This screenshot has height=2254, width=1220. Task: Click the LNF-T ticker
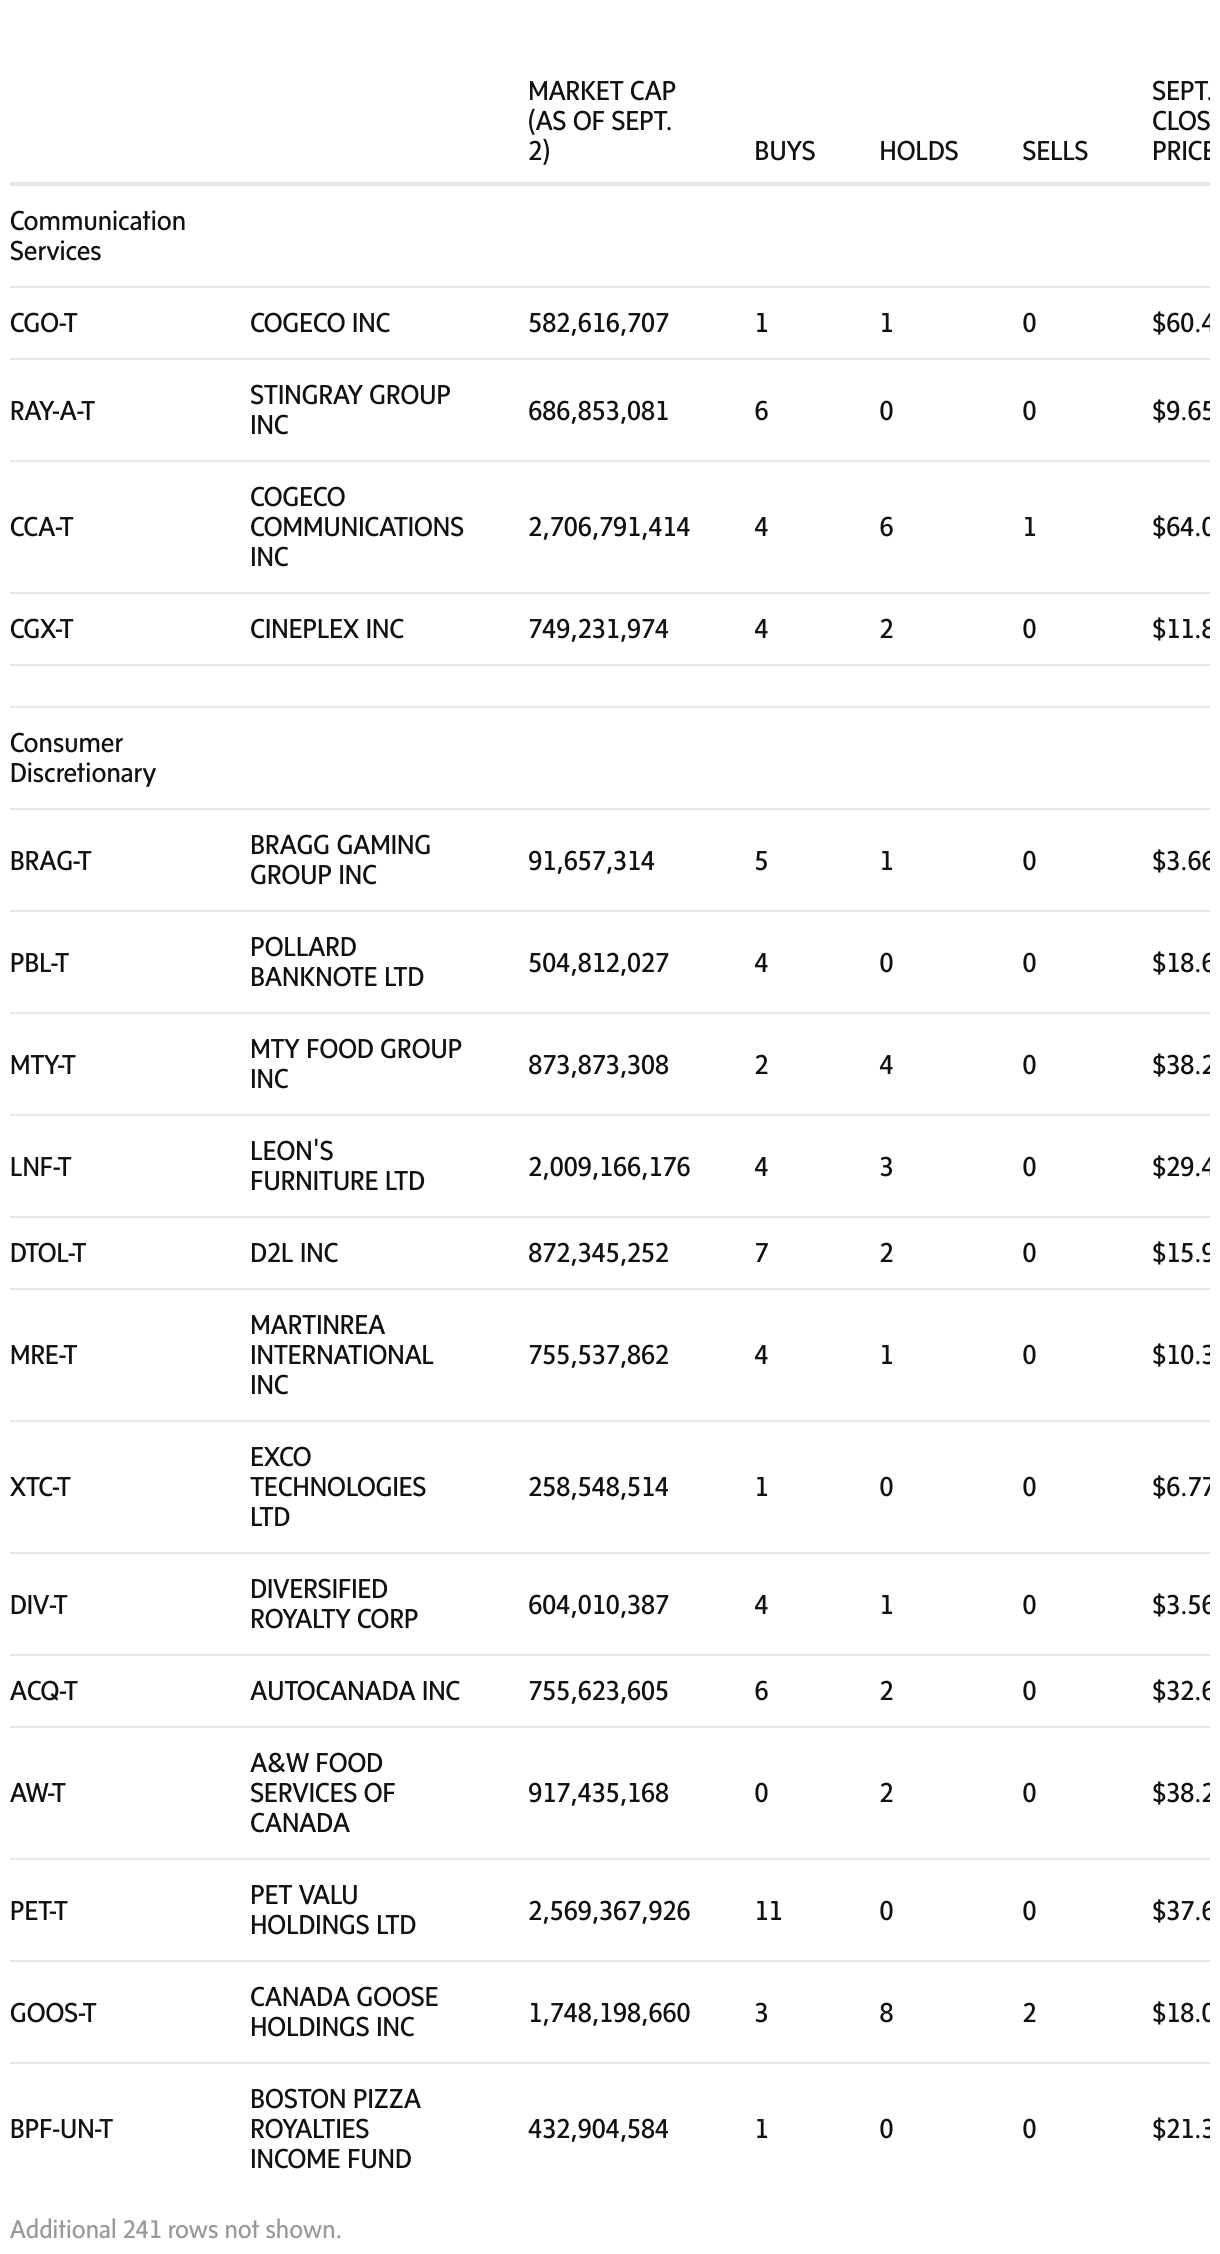click(40, 1167)
